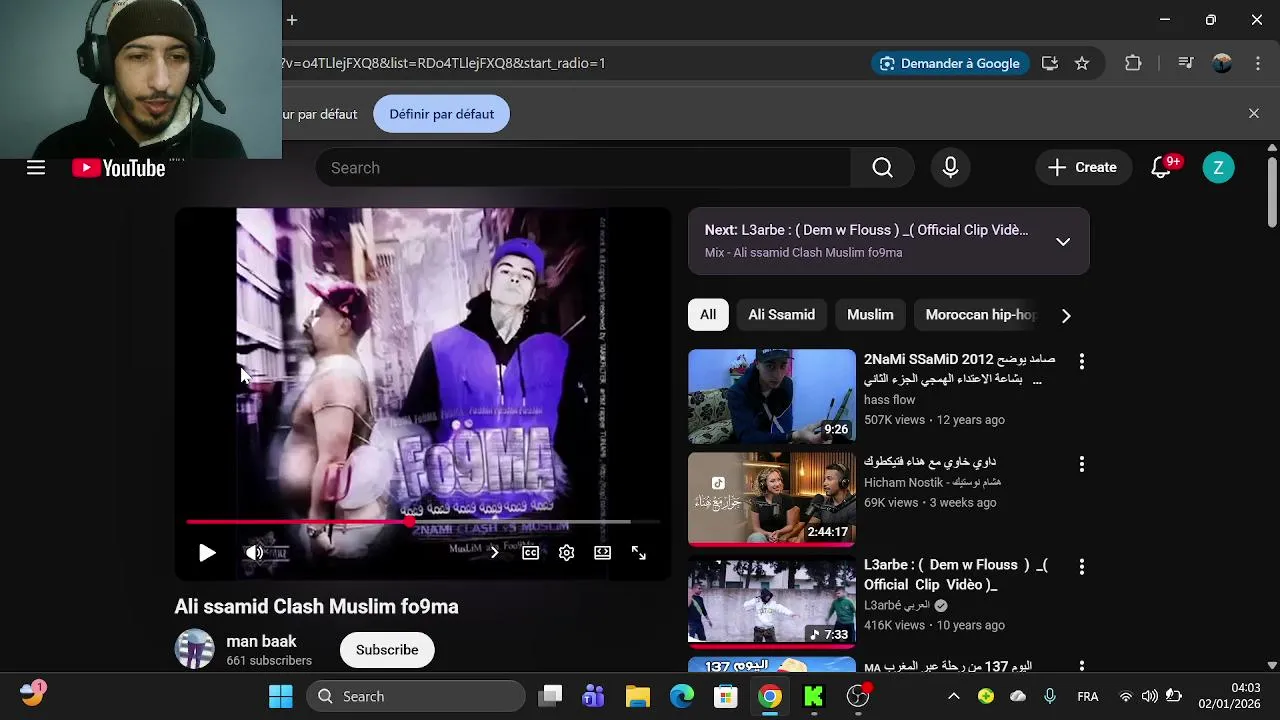Image resolution: width=1280 pixels, height=720 pixels.
Task: Focus the YouTube search field
Action: [583, 168]
